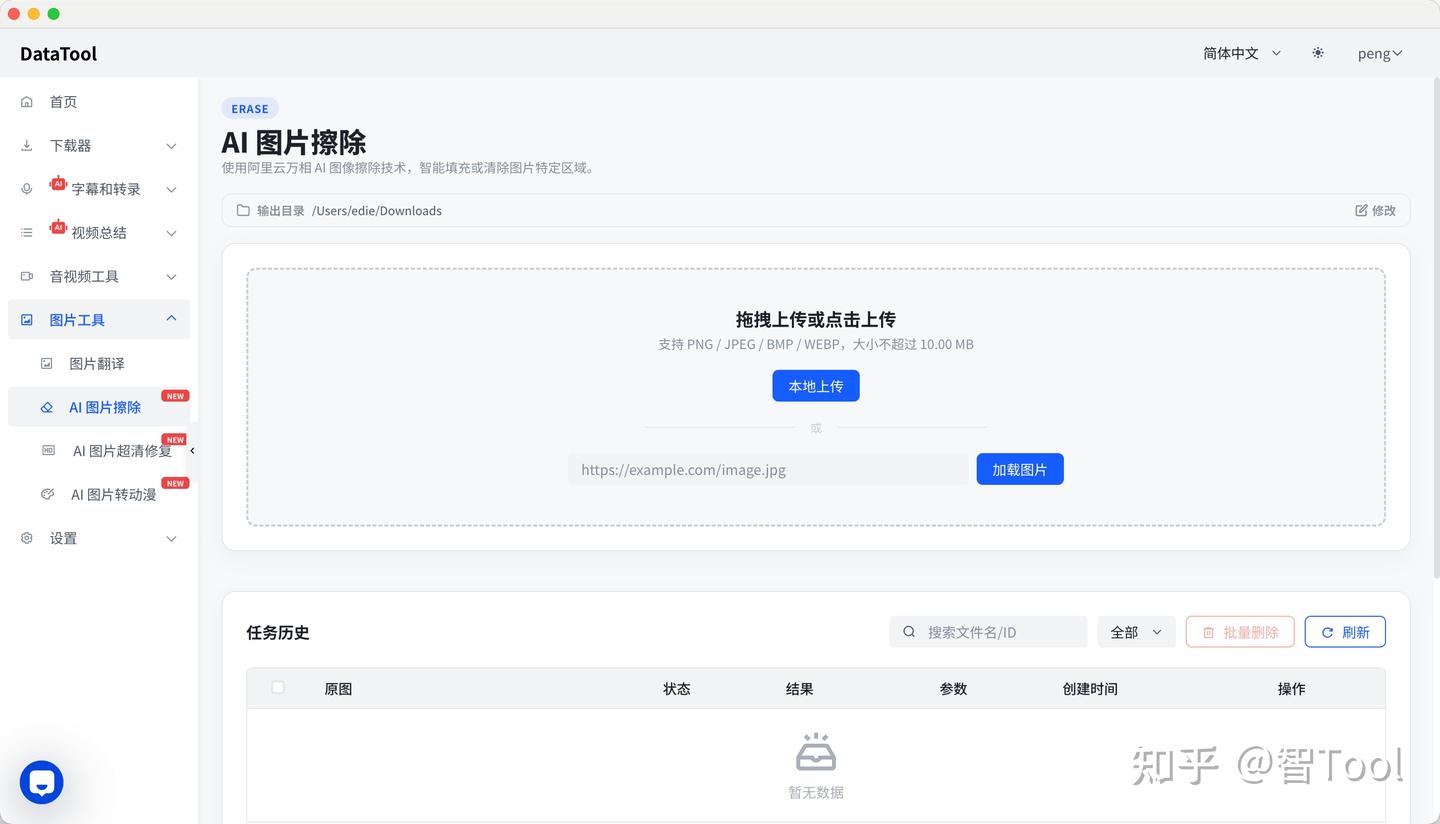Expand the 音视频工具 menu chevron
The width and height of the screenshot is (1440, 824).
(x=171, y=277)
